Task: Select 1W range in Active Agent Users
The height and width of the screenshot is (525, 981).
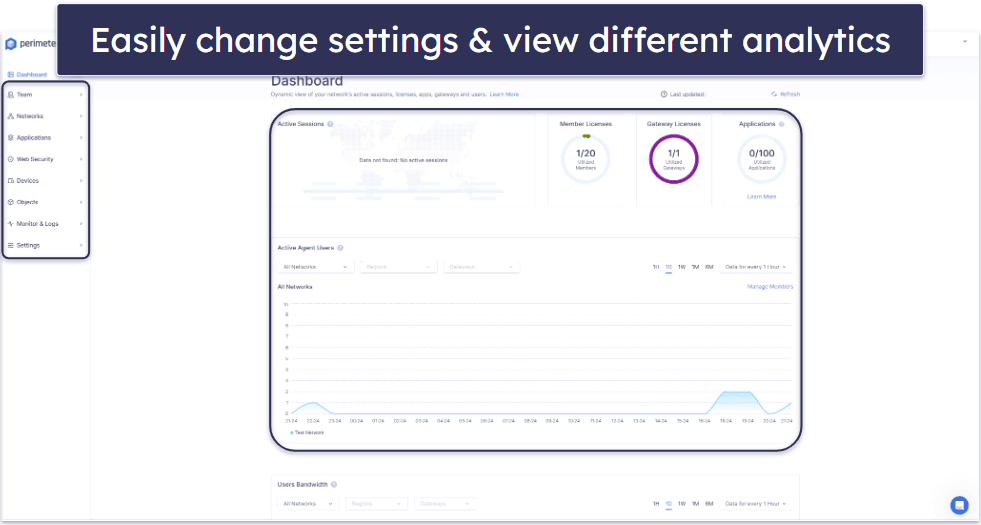Action: click(682, 267)
